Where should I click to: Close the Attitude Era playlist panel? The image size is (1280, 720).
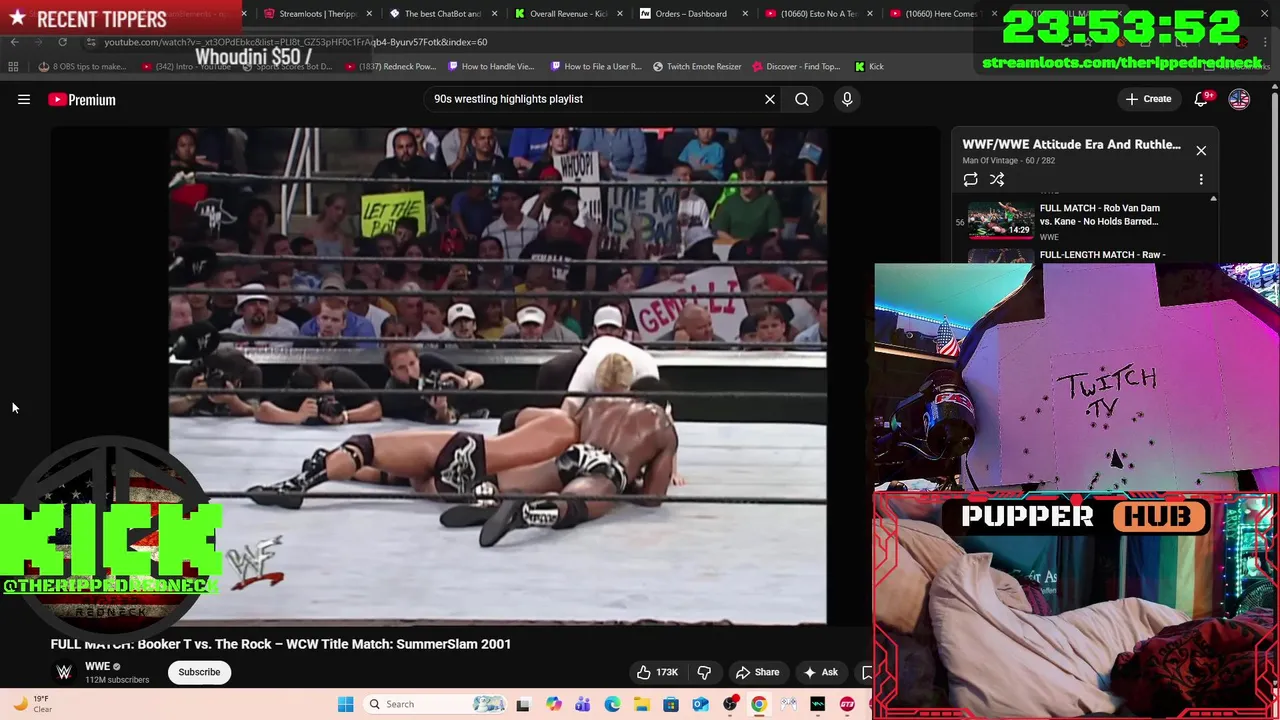click(1201, 151)
